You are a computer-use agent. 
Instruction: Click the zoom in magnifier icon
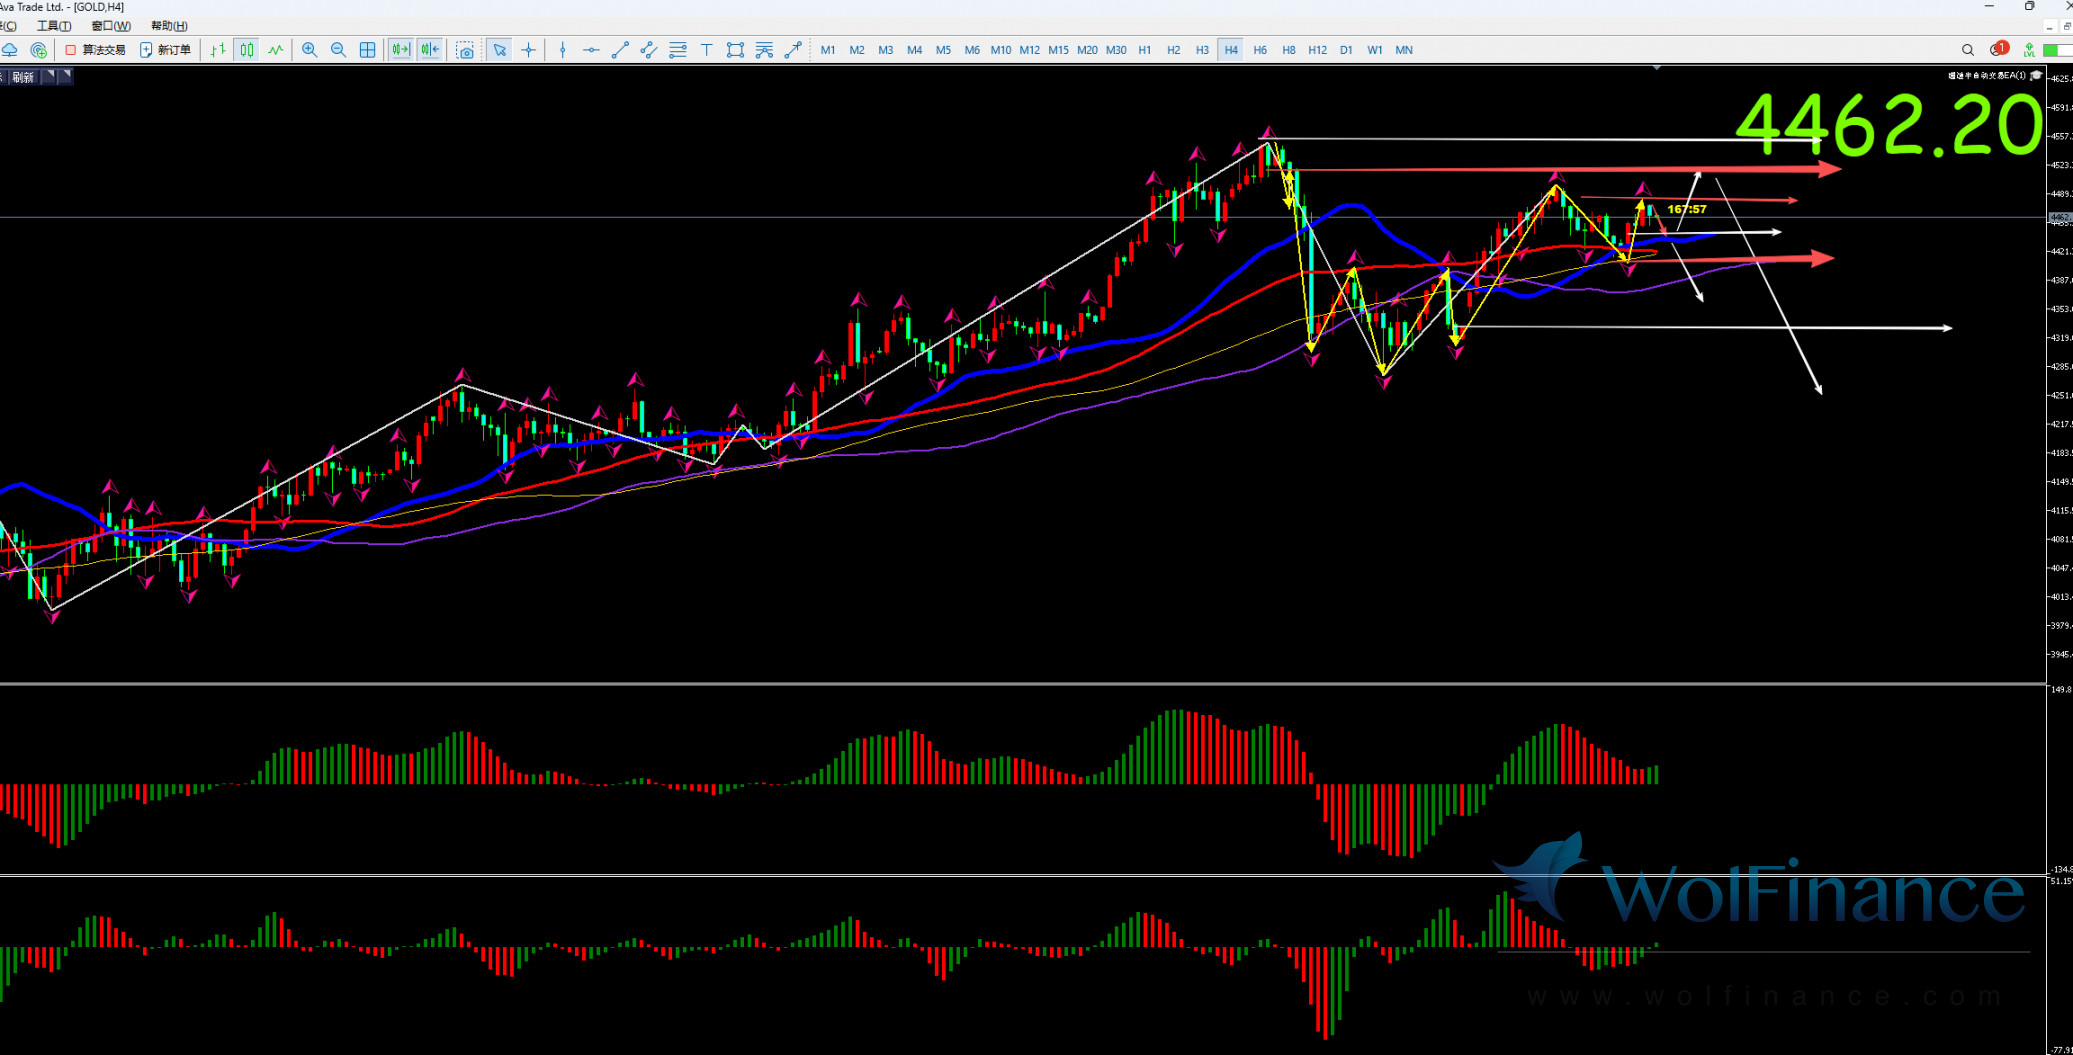point(310,50)
